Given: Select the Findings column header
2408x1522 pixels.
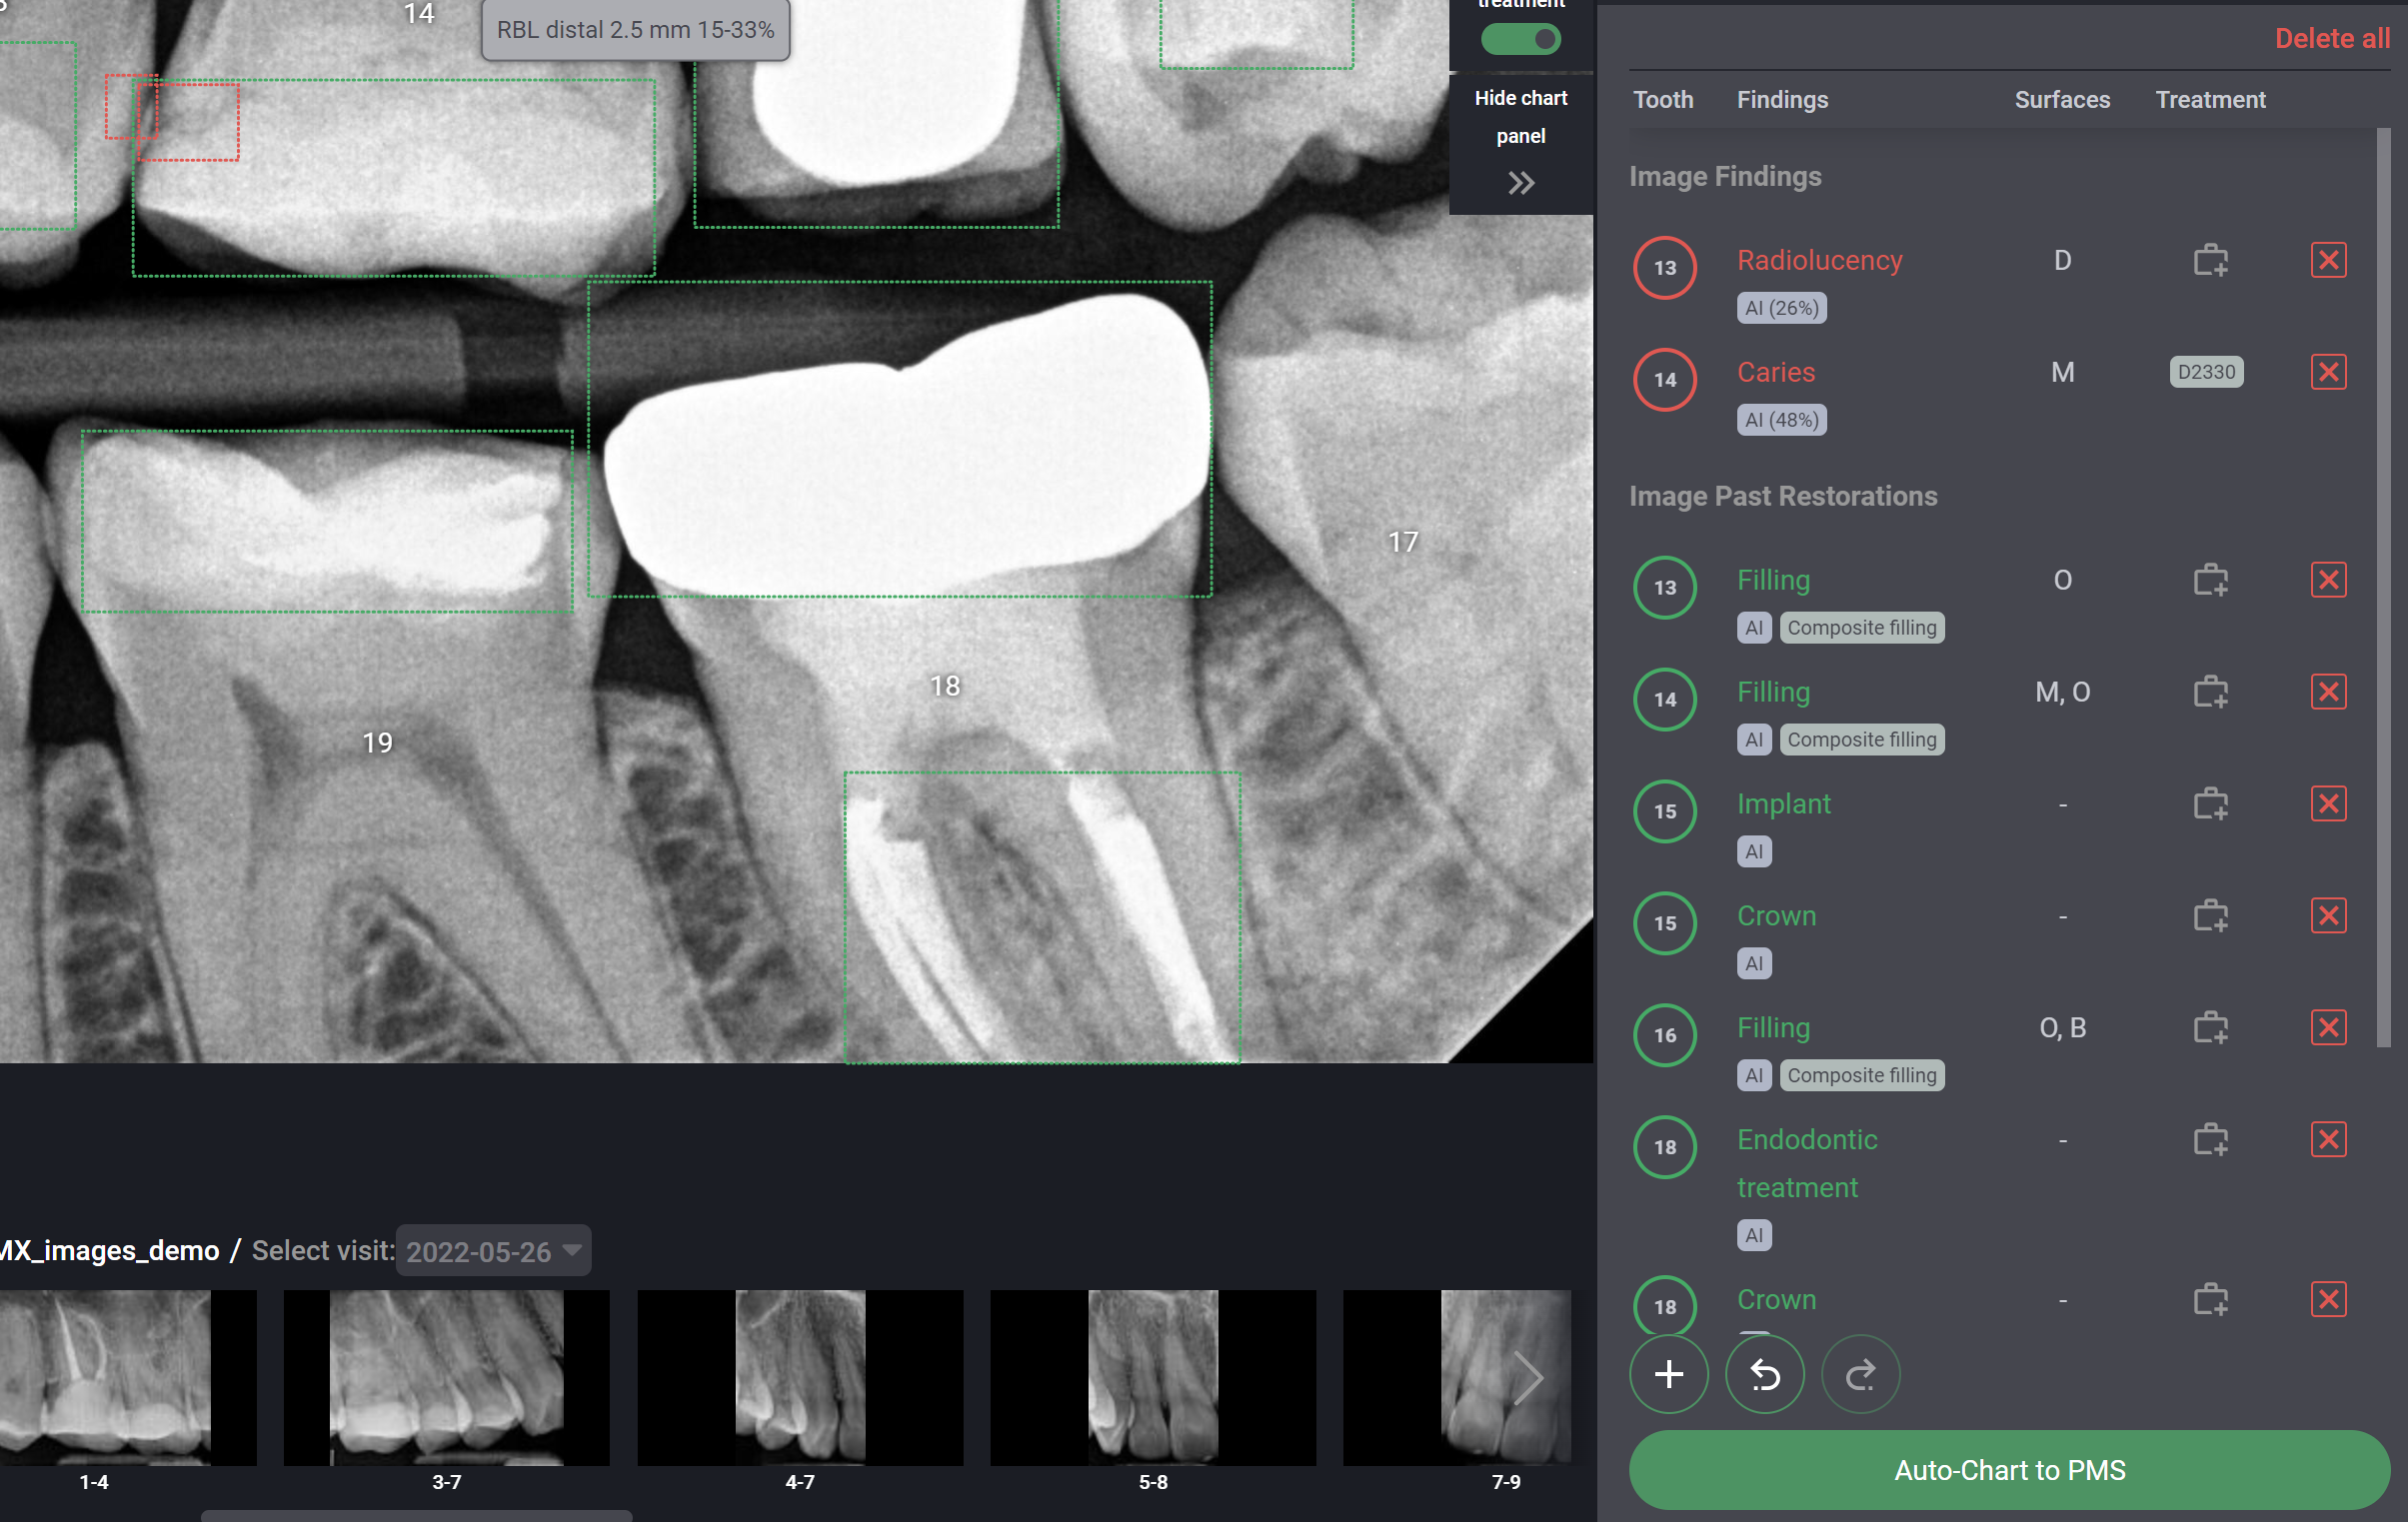Looking at the screenshot, I should point(1782,99).
